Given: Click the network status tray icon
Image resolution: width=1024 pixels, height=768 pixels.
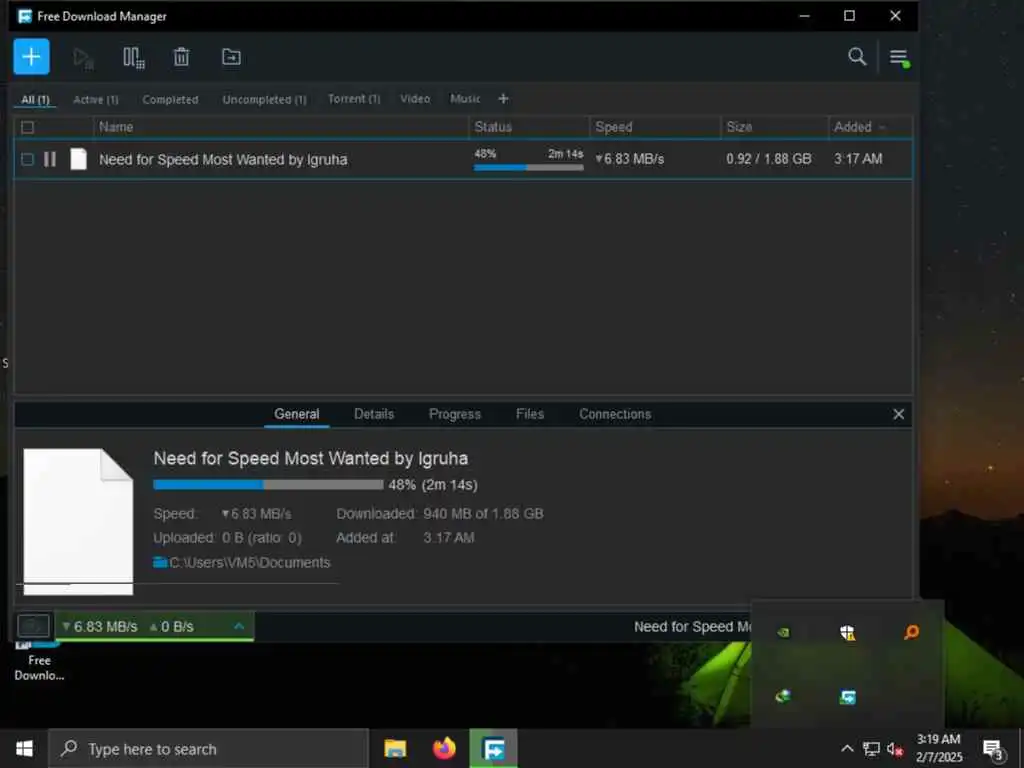Looking at the screenshot, I should 871,748.
